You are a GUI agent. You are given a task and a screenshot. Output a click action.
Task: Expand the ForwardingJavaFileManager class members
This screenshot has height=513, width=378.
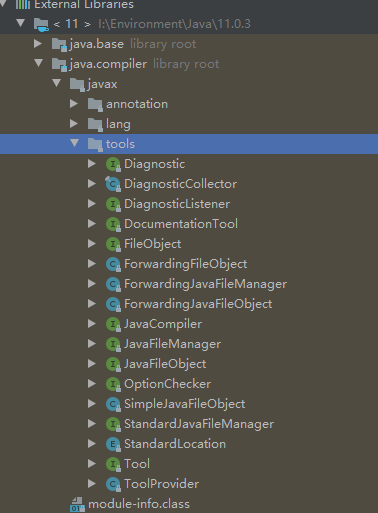pos(92,284)
